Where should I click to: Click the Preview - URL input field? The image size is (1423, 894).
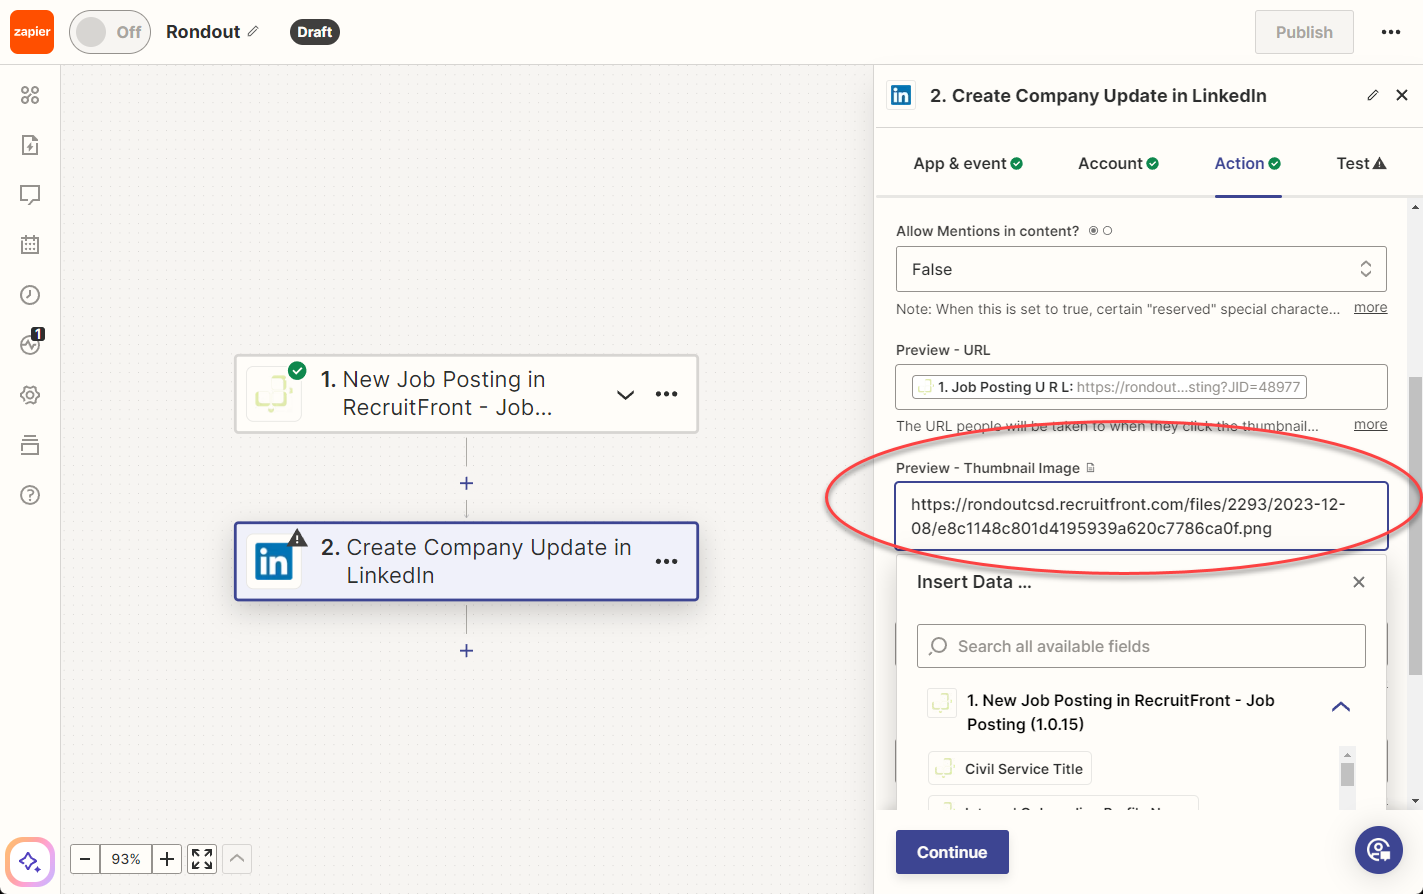[1141, 387]
